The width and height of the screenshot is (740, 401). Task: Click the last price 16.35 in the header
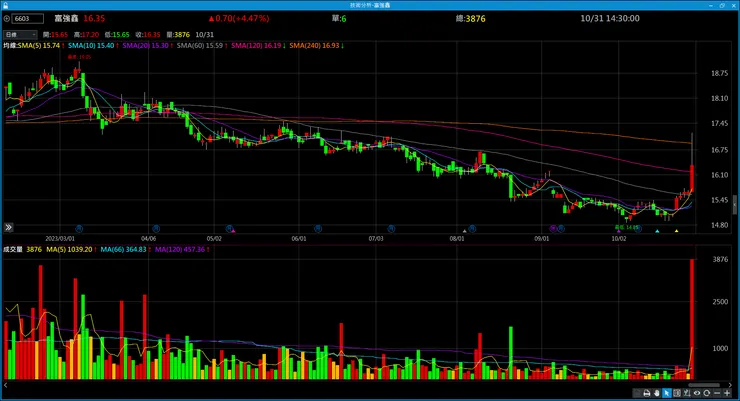point(94,19)
